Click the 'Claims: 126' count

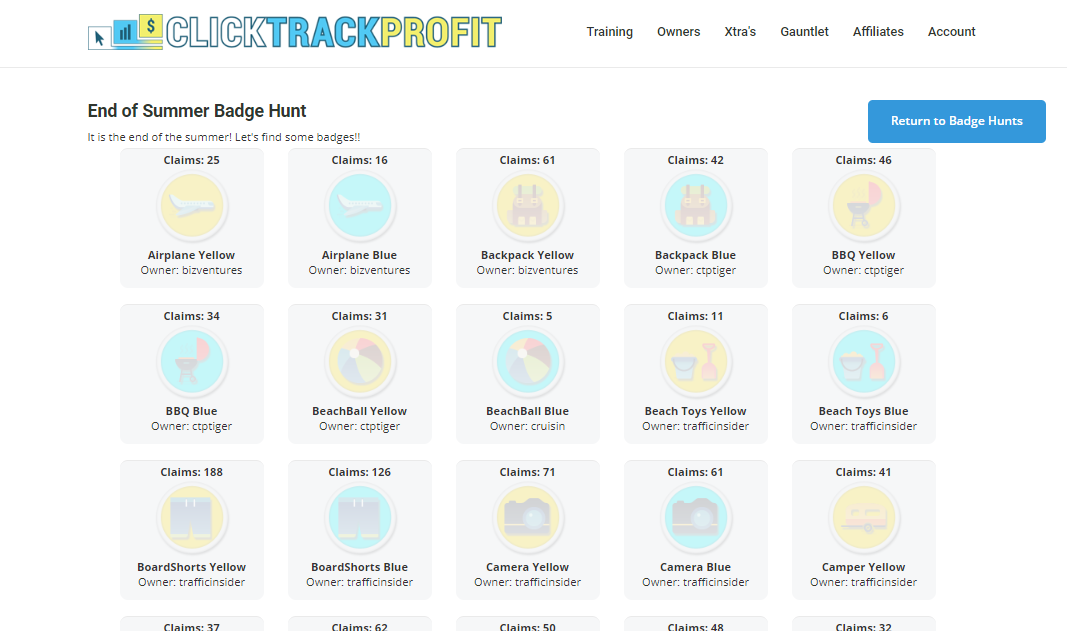tap(359, 472)
